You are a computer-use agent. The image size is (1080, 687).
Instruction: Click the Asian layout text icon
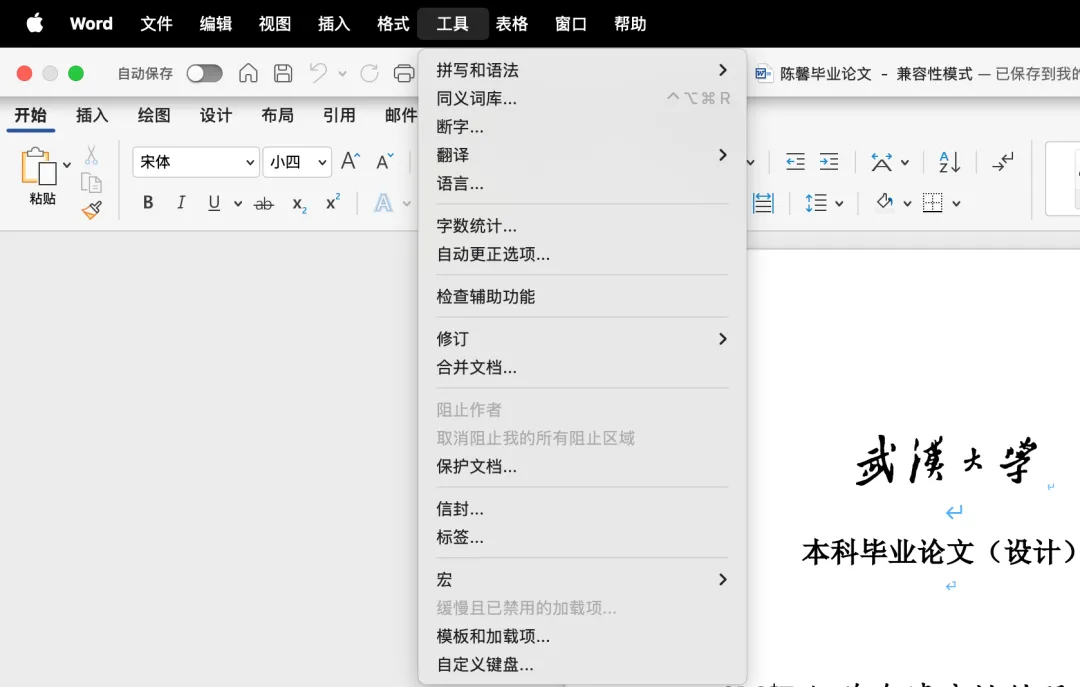(882, 162)
